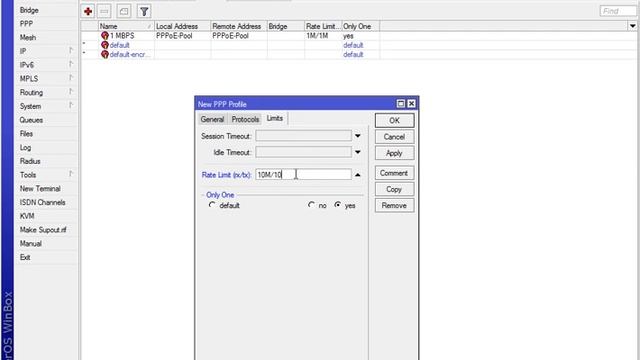The height and width of the screenshot is (360, 640).
Task: Sort by the Name column header
Action: 126,26
